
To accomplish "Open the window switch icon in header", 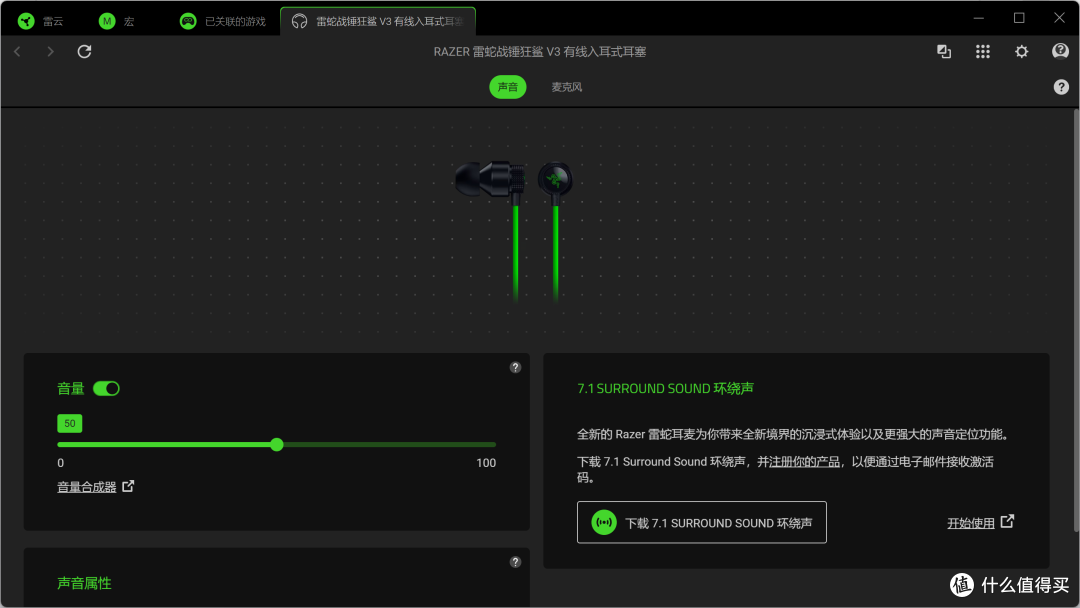I will pyautogui.click(x=944, y=52).
